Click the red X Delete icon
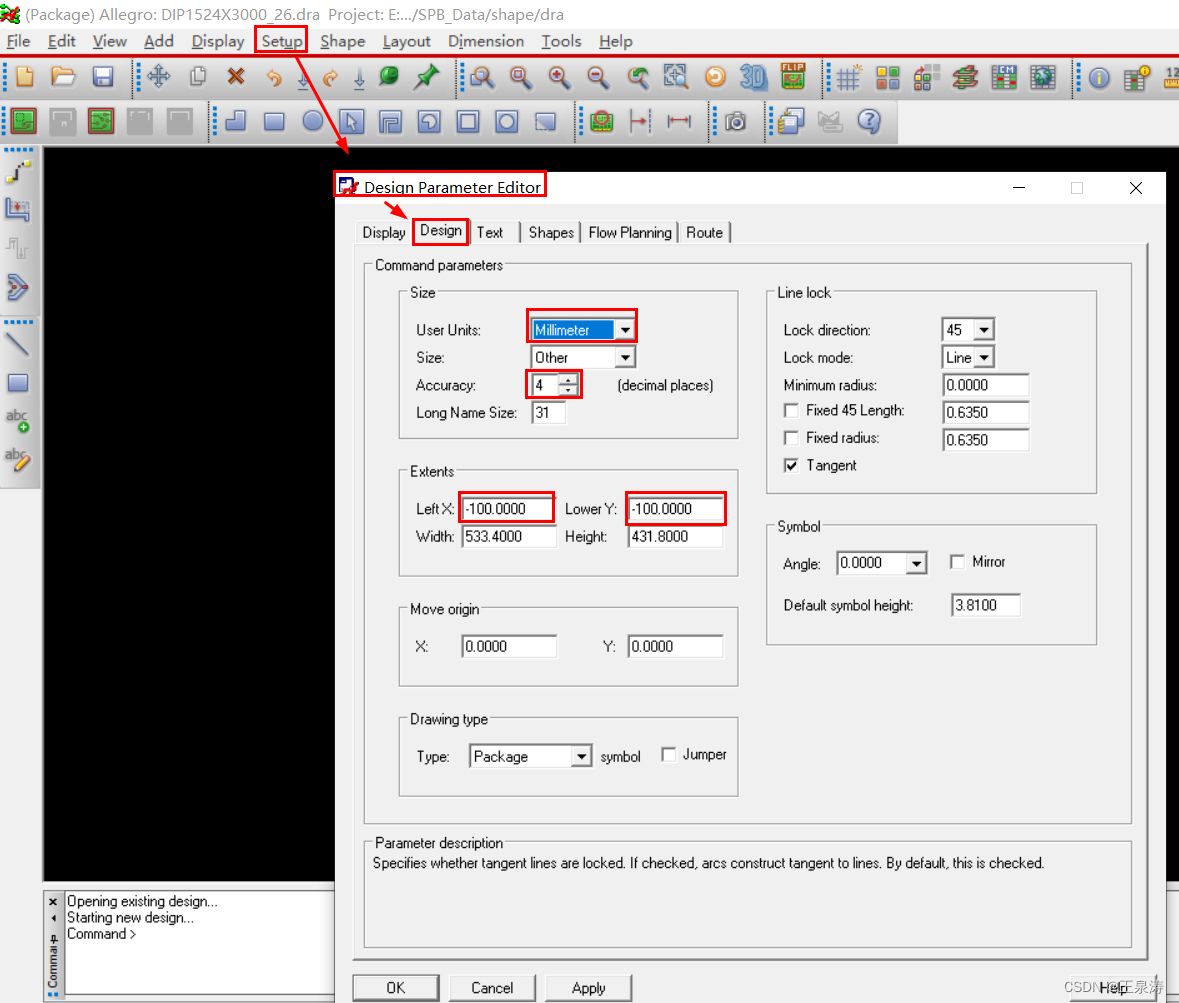Image resolution: width=1179 pixels, height=1003 pixels. coord(236,77)
